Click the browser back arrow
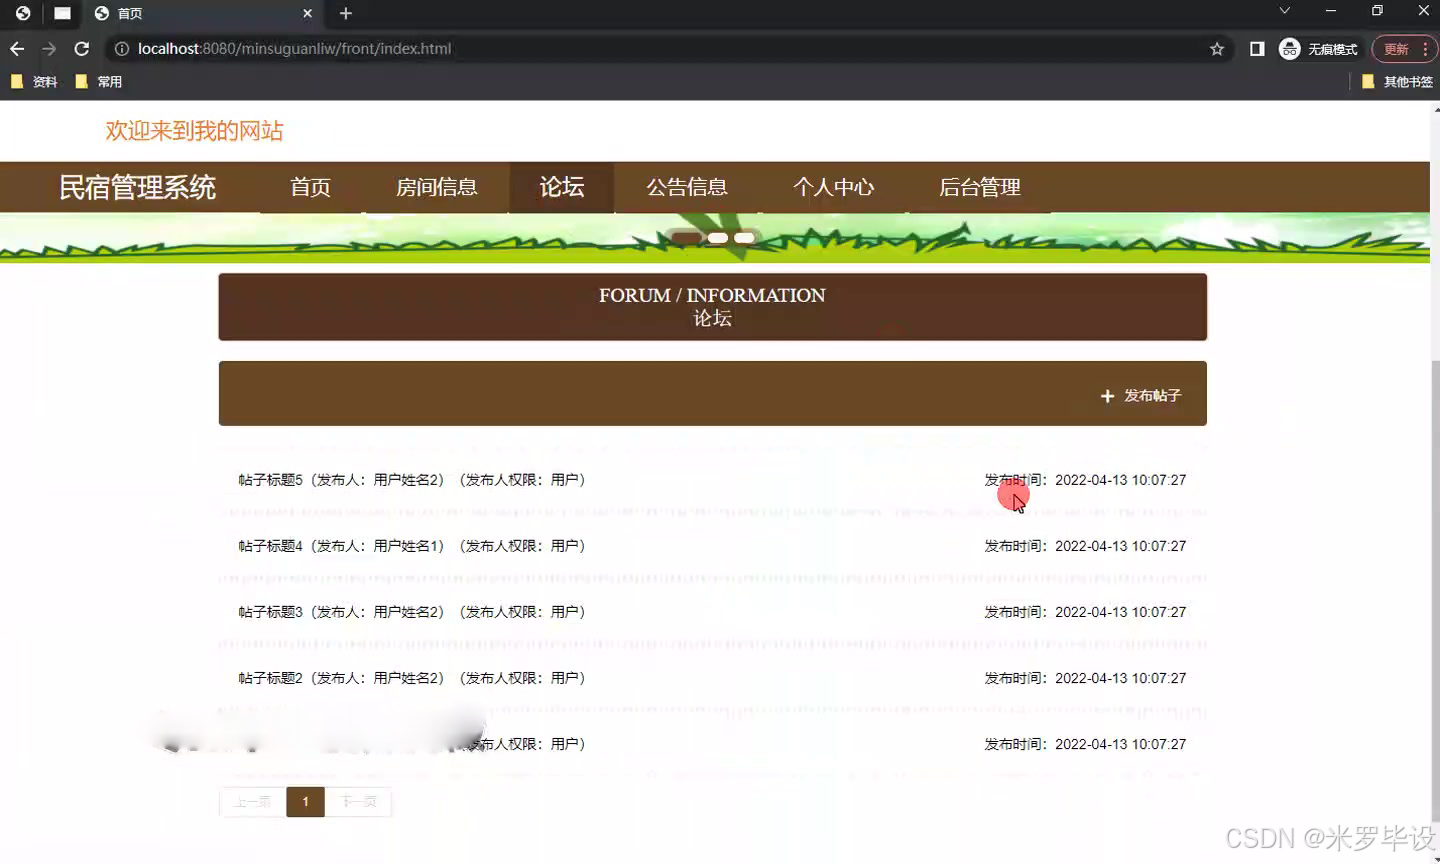This screenshot has height=864, width=1440. click(x=16, y=48)
